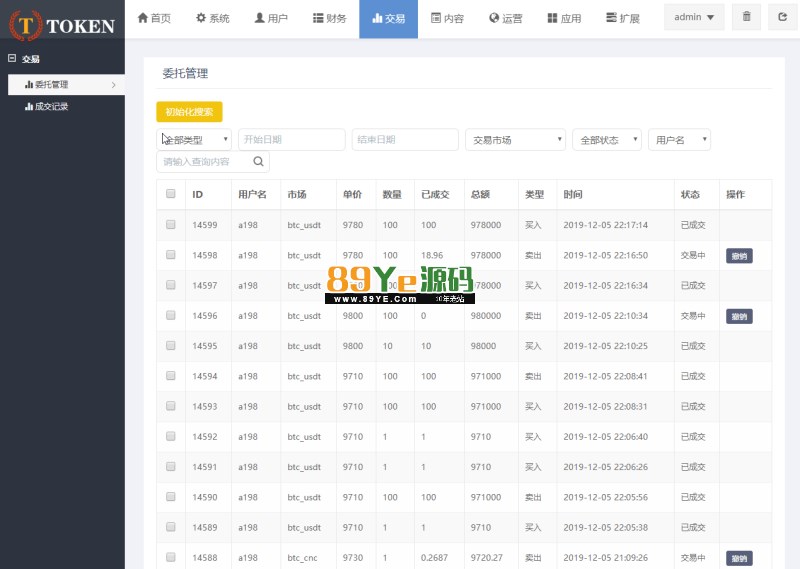Open the 全部状态 dropdown
Image resolution: width=800 pixels, height=569 pixels.
pyautogui.click(x=607, y=139)
